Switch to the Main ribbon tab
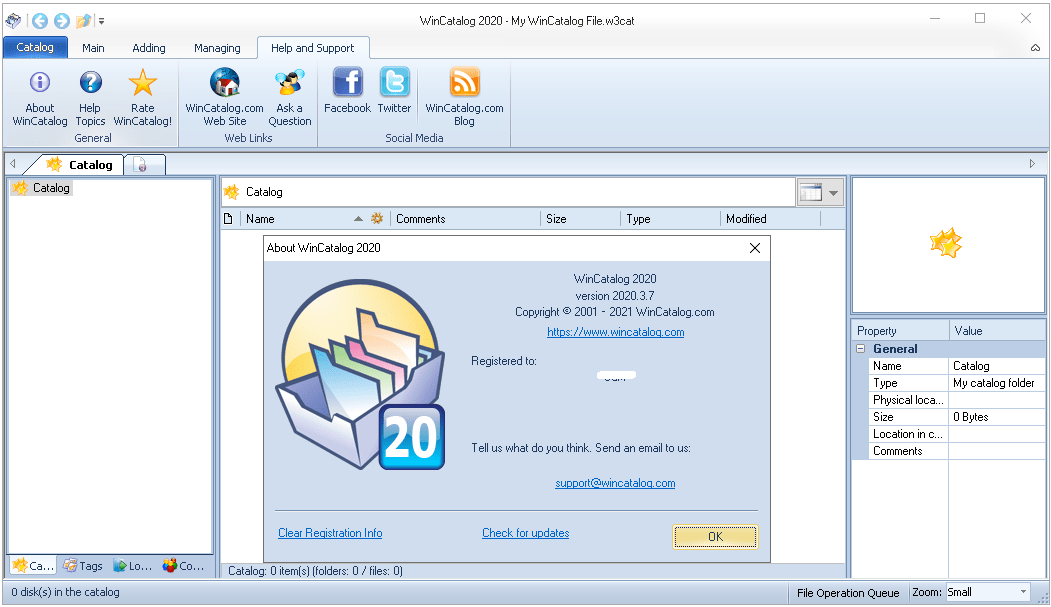1051x607 pixels. [93, 48]
